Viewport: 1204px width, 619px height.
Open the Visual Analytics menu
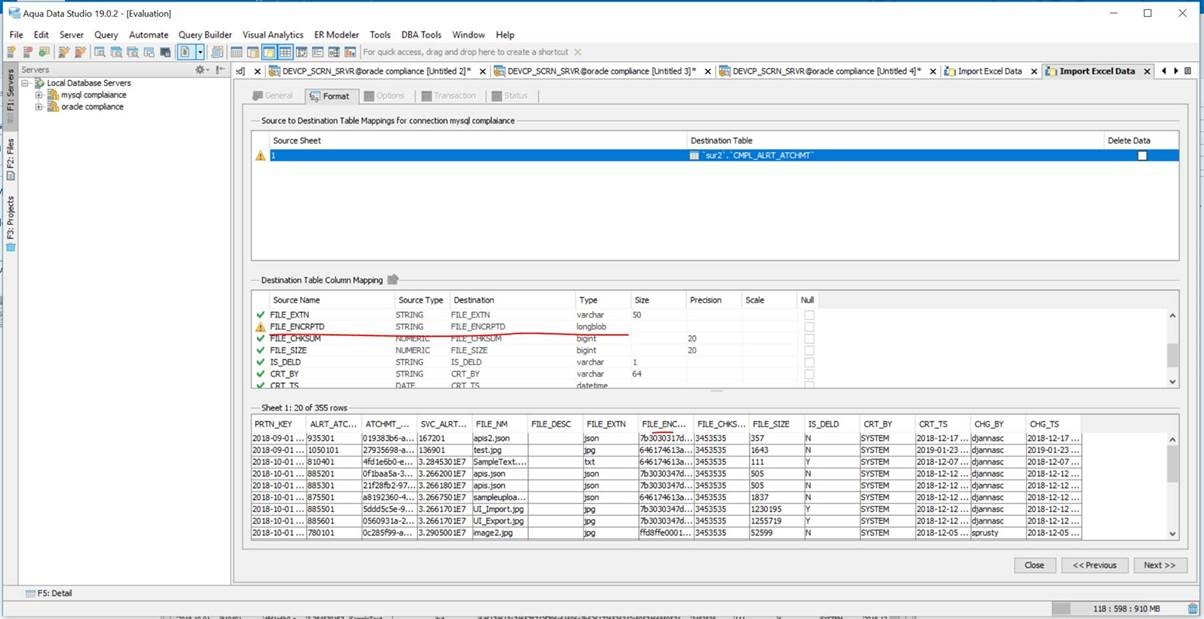pyautogui.click(x=273, y=34)
